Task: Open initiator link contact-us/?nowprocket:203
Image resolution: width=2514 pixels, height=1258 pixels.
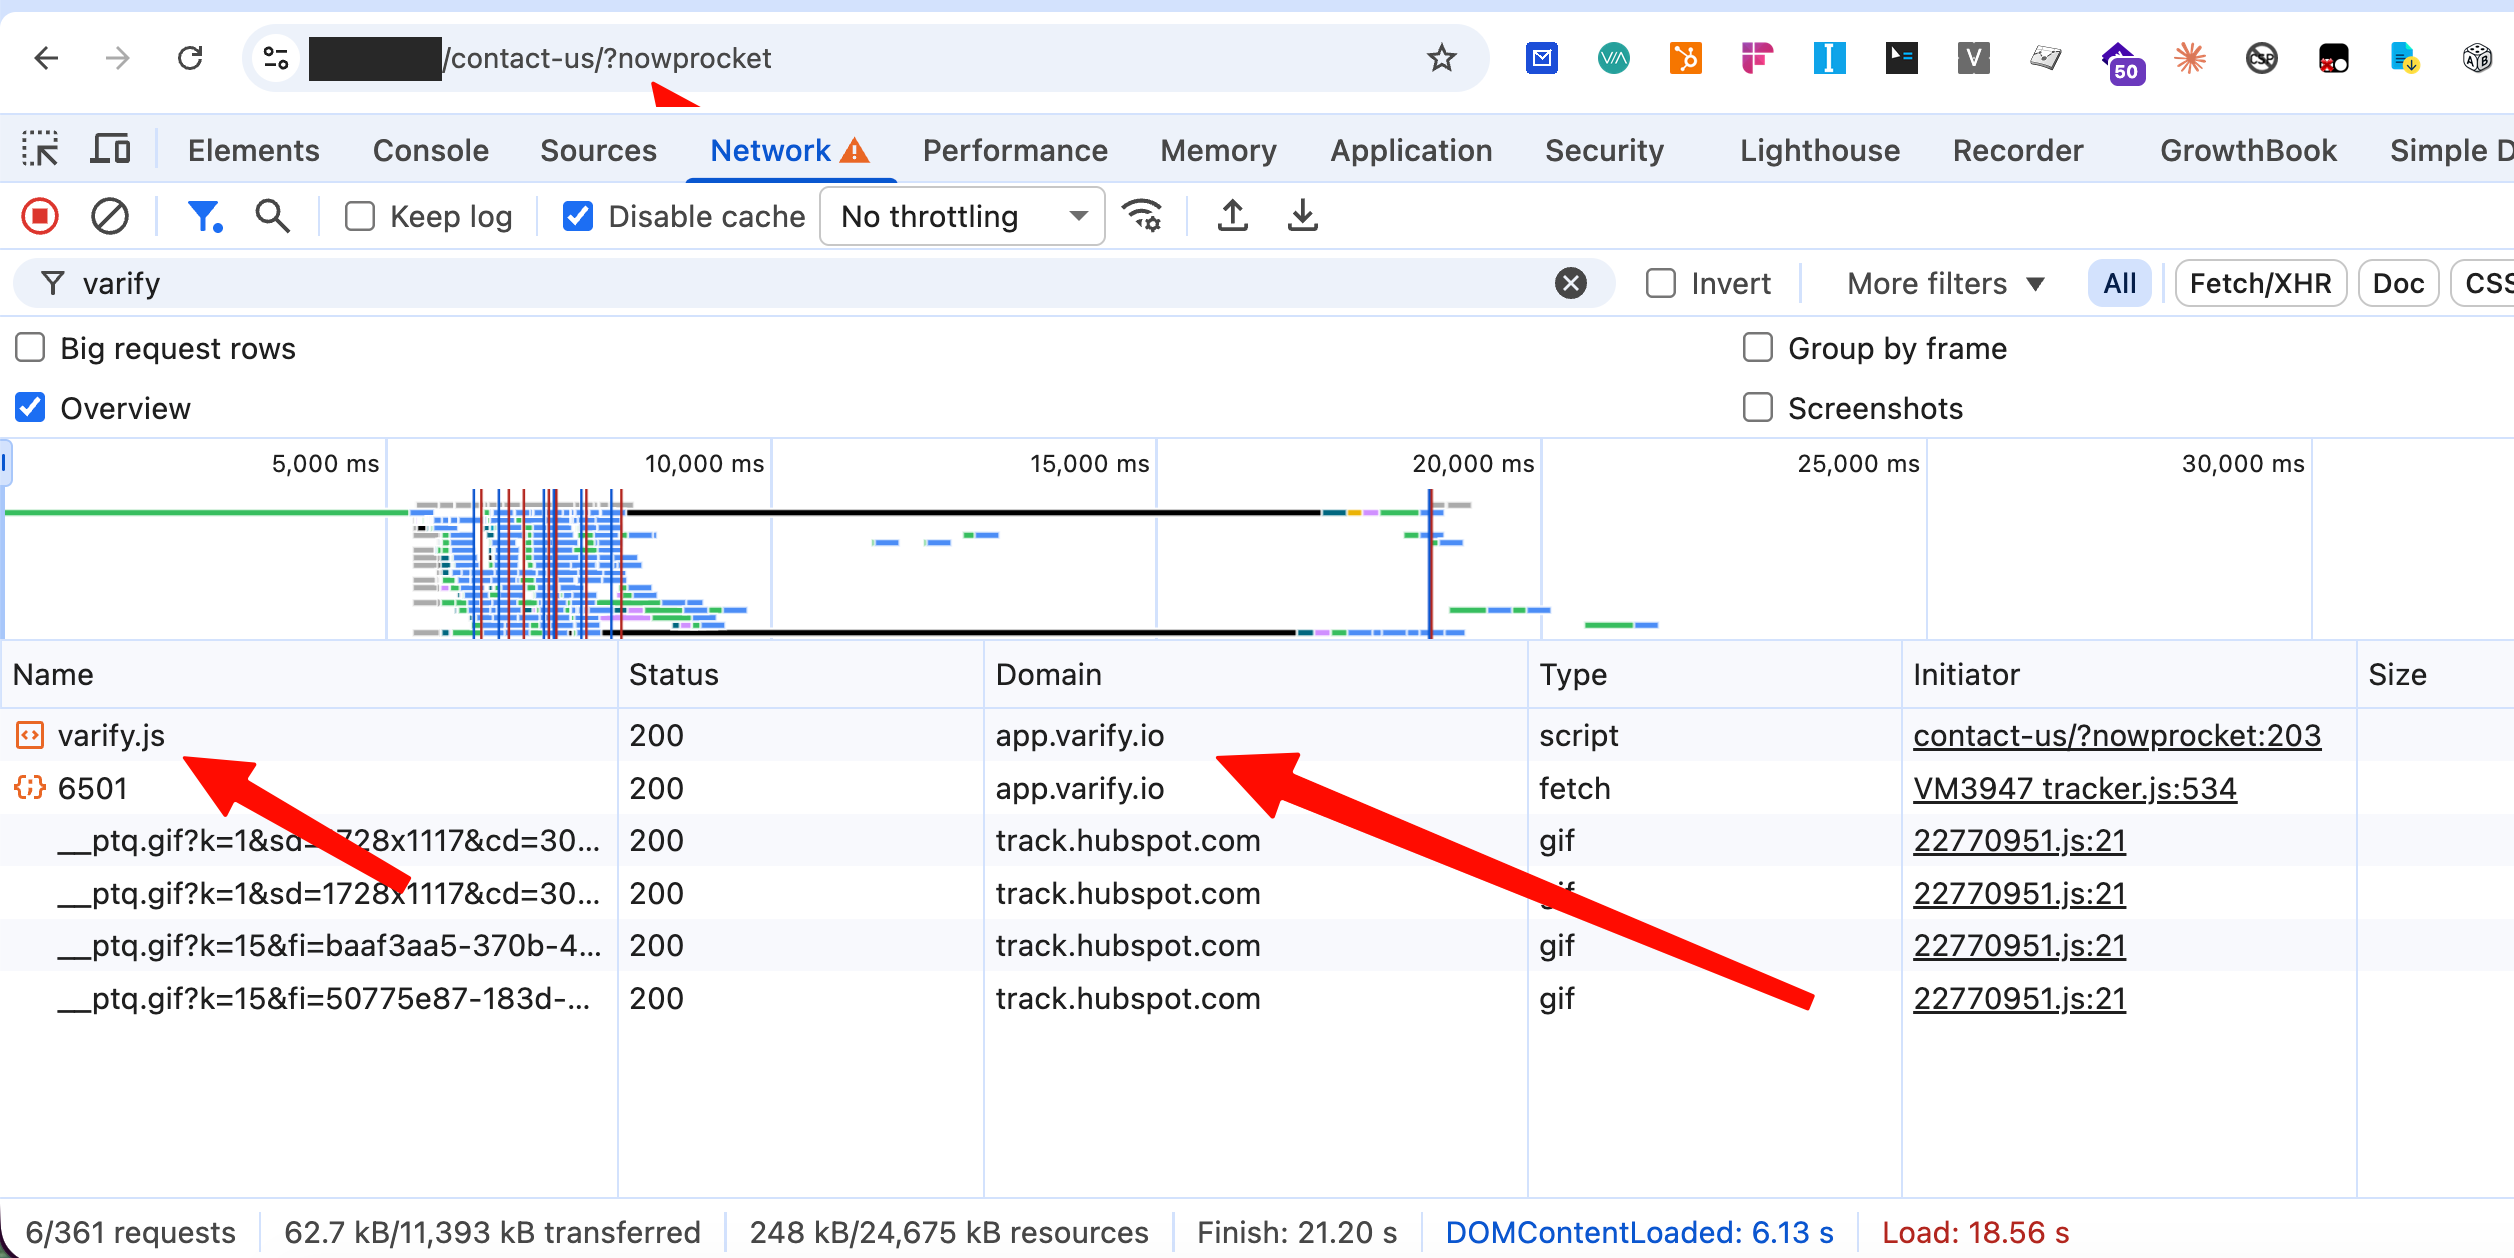Action: (x=2117, y=736)
